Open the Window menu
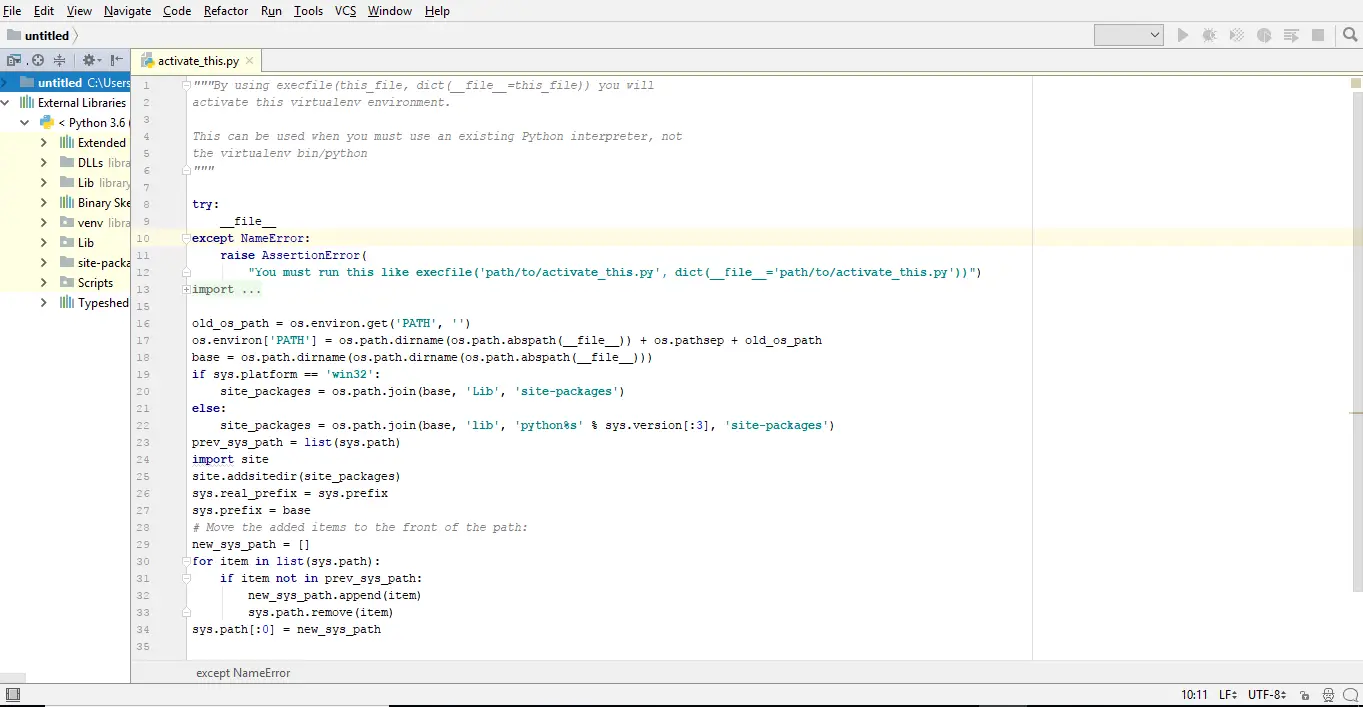Viewport: 1363px width, 707px height. (390, 11)
